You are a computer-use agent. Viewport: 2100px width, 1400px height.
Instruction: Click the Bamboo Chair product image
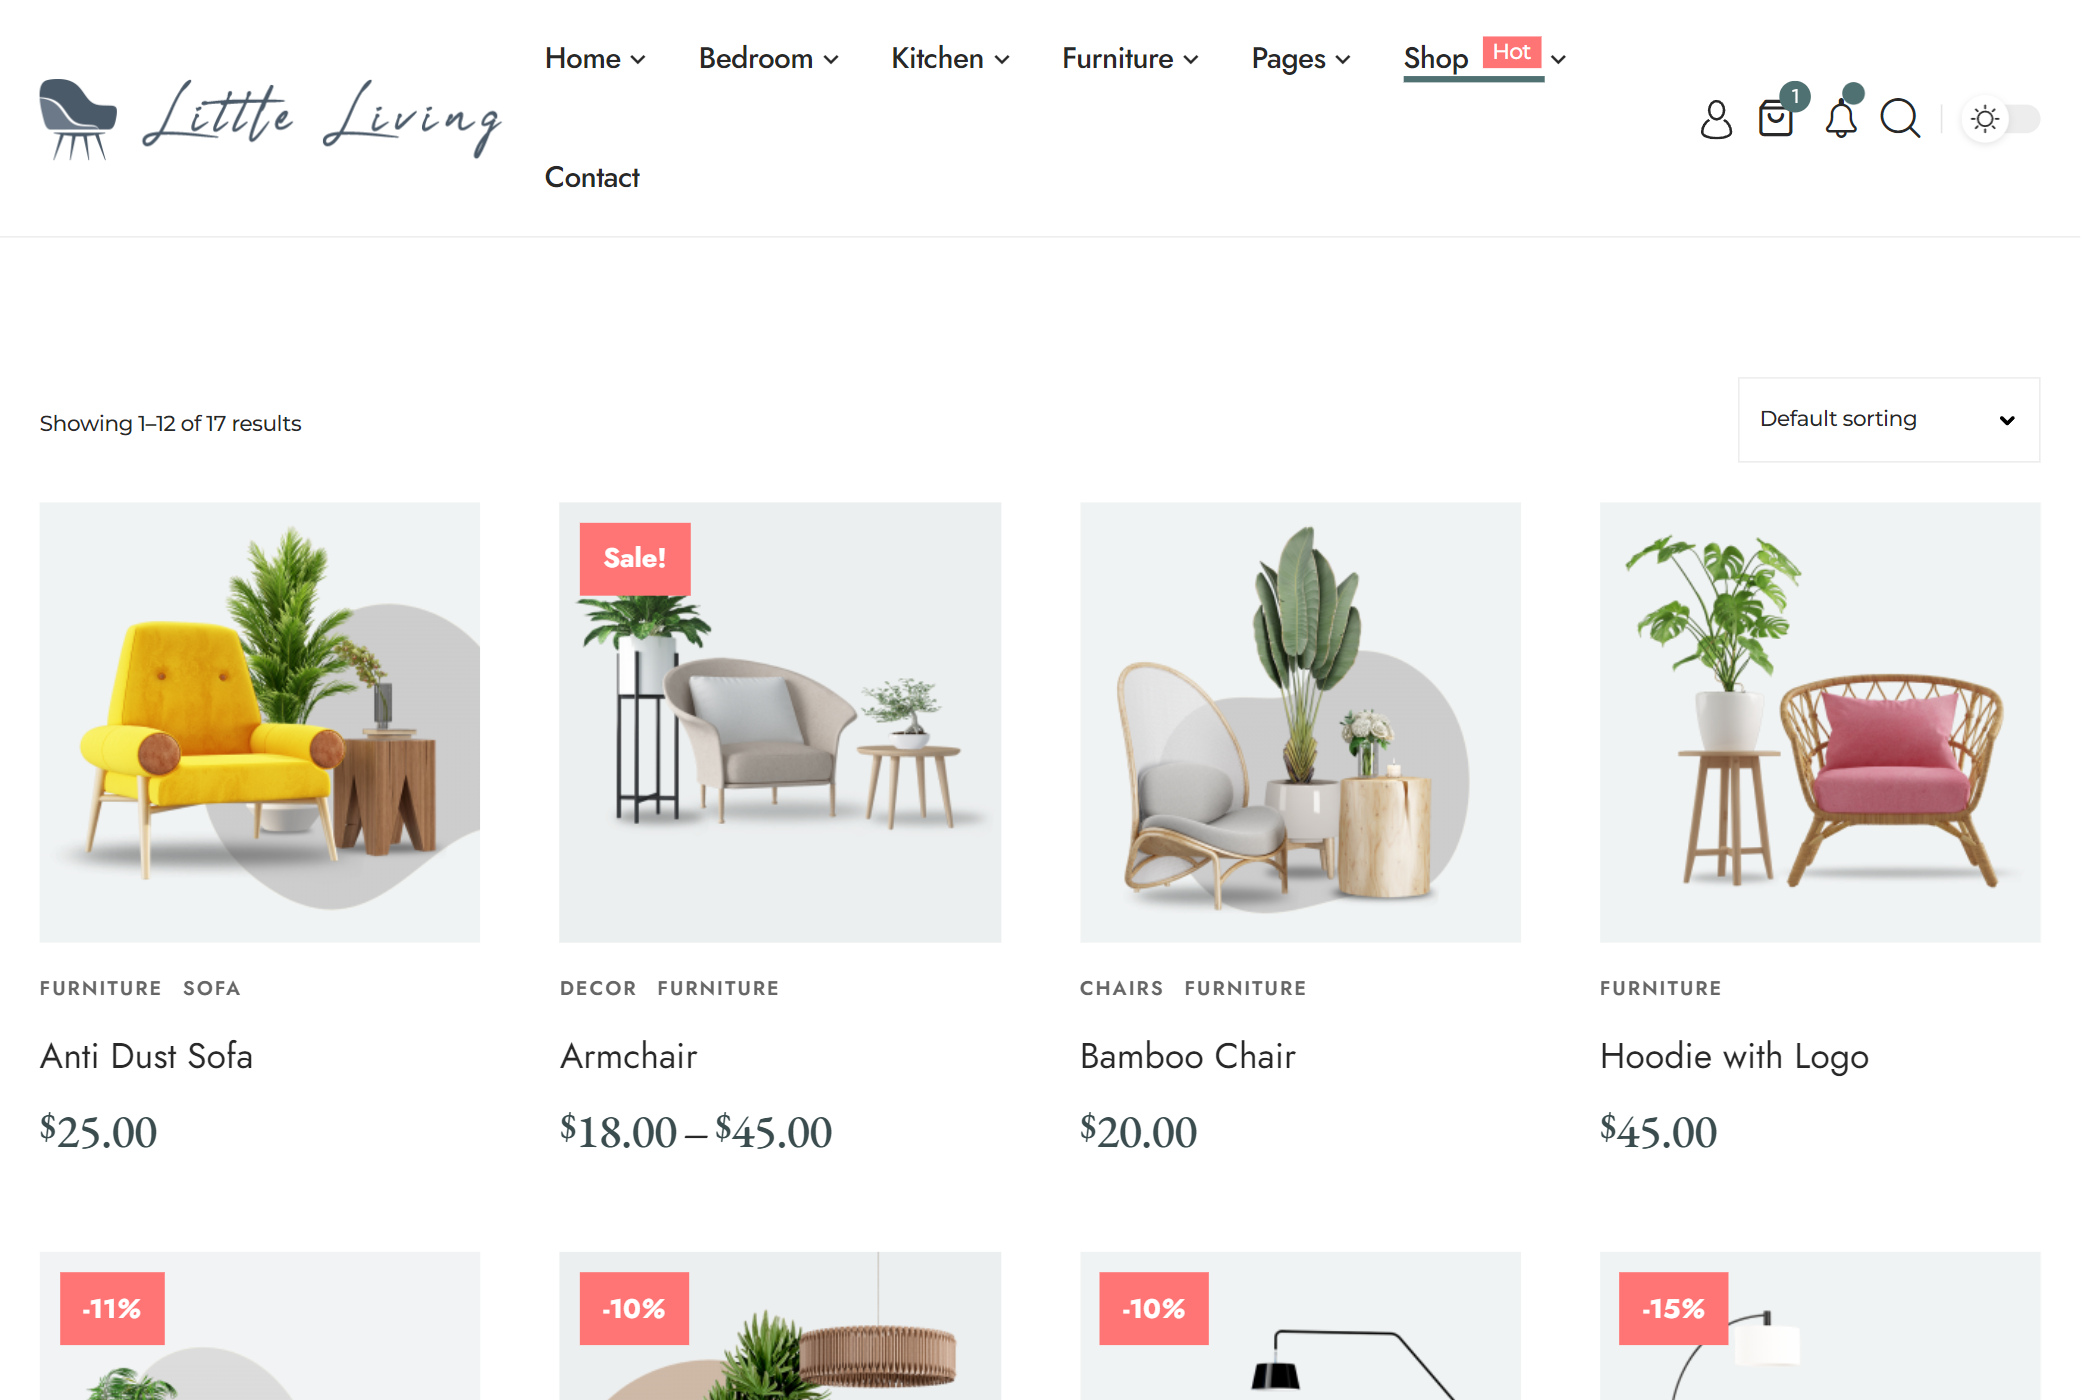point(1300,722)
